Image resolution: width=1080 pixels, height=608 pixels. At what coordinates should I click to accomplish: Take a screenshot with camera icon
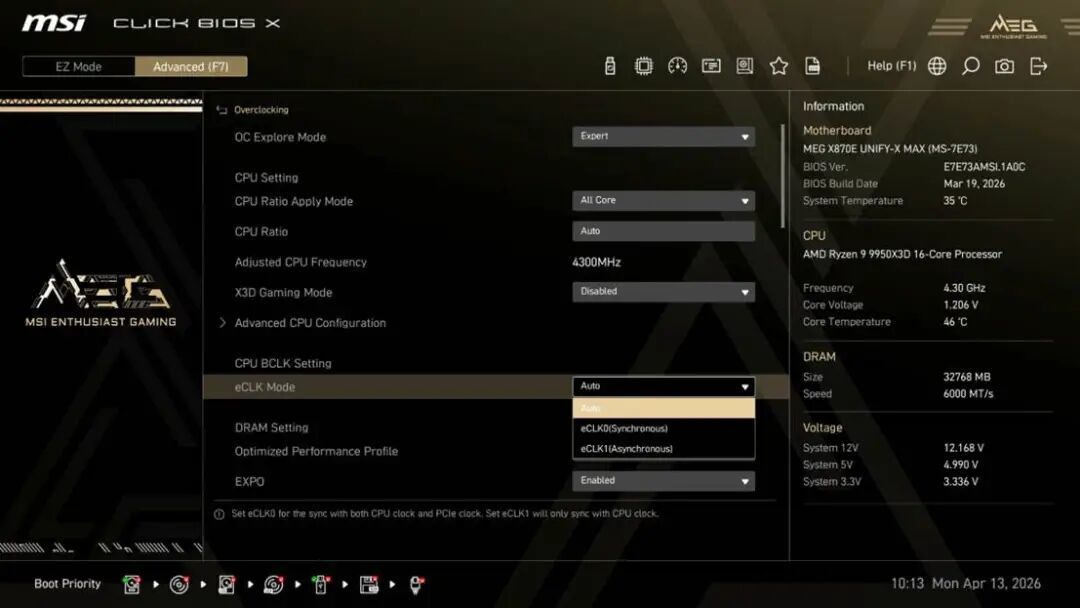pos(1004,66)
